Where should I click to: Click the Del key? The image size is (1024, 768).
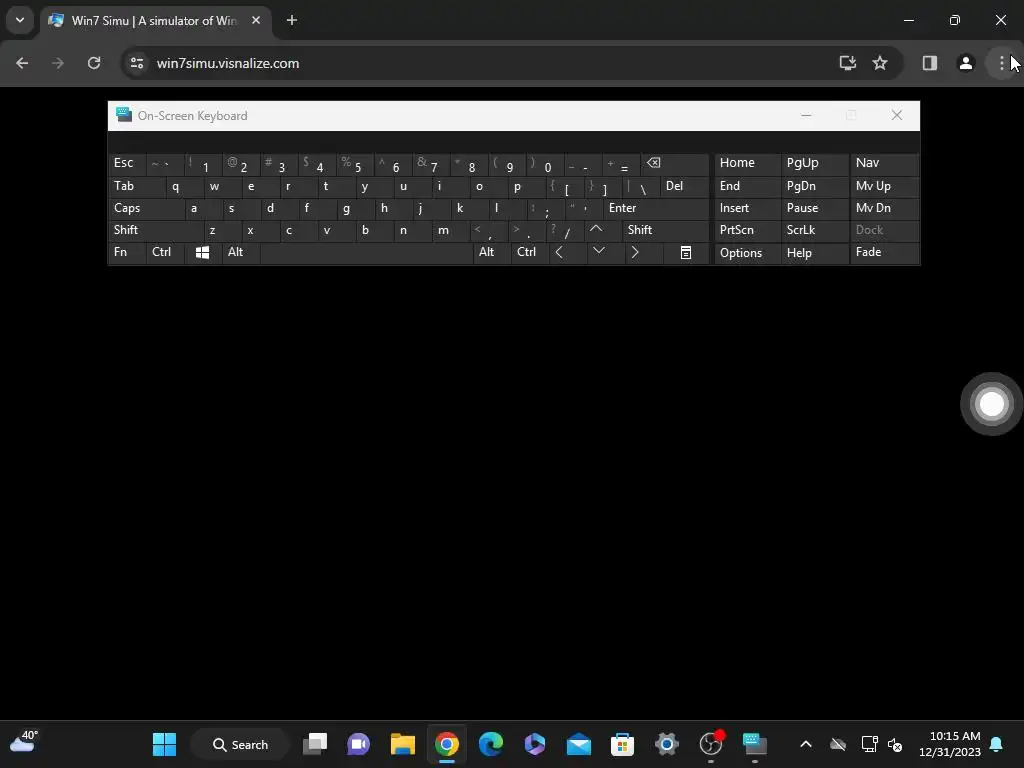[684, 186]
